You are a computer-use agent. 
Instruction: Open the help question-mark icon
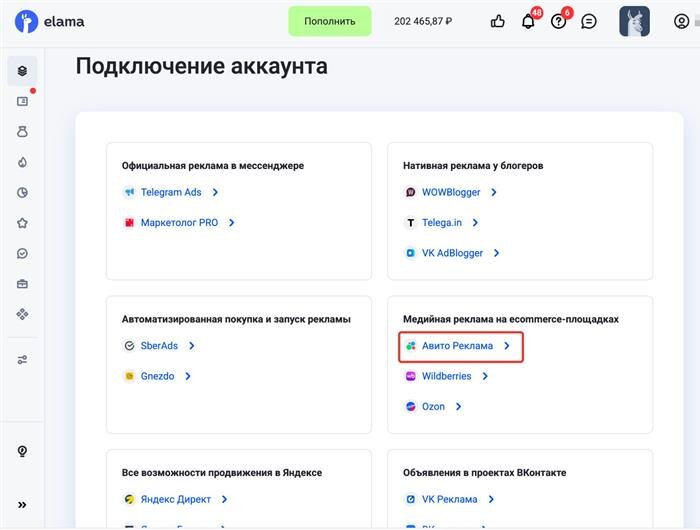click(558, 21)
